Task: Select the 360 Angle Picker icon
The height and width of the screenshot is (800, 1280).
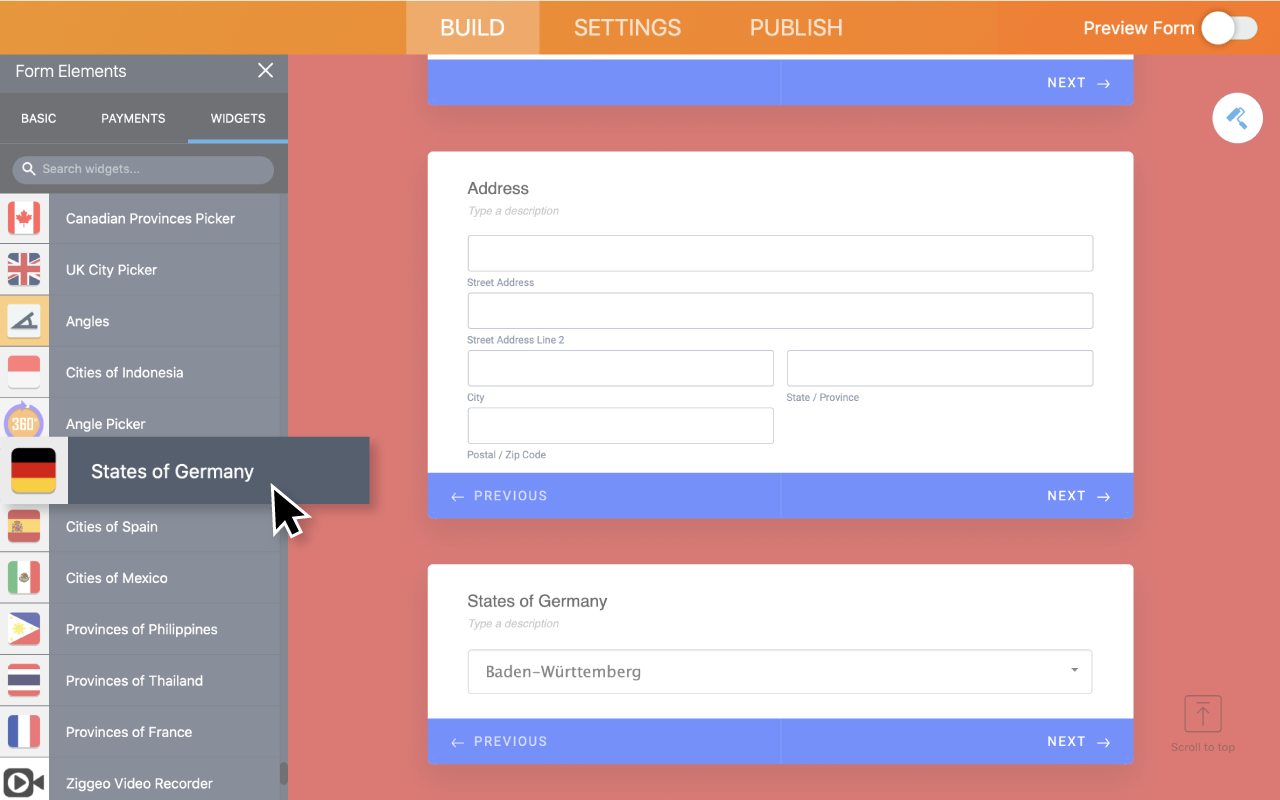Action: 24,423
